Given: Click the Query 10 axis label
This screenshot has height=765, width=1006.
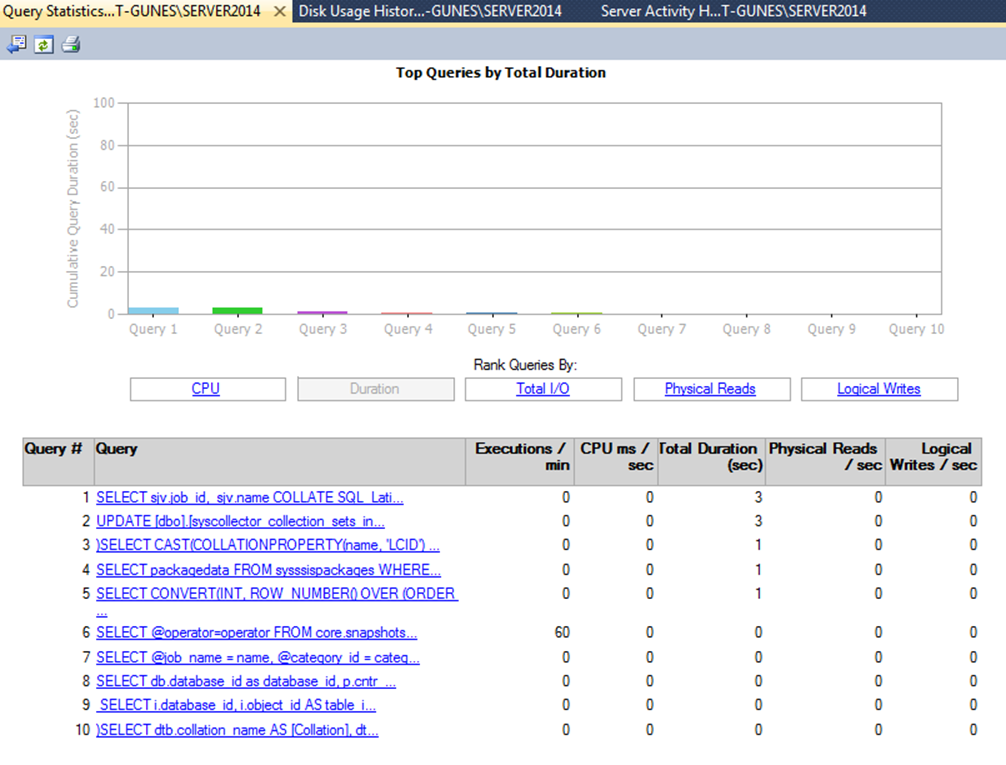Looking at the screenshot, I should point(916,329).
